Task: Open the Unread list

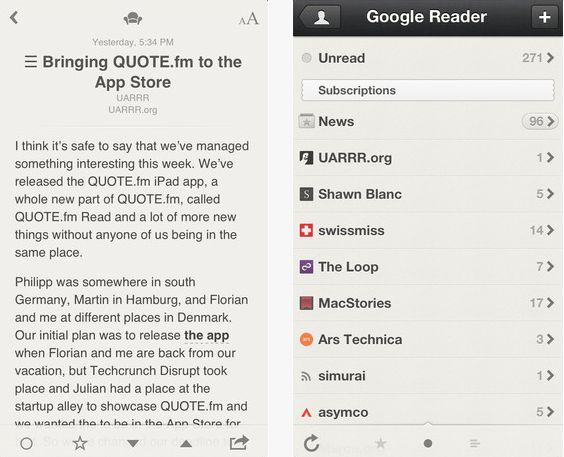Action: (428, 58)
